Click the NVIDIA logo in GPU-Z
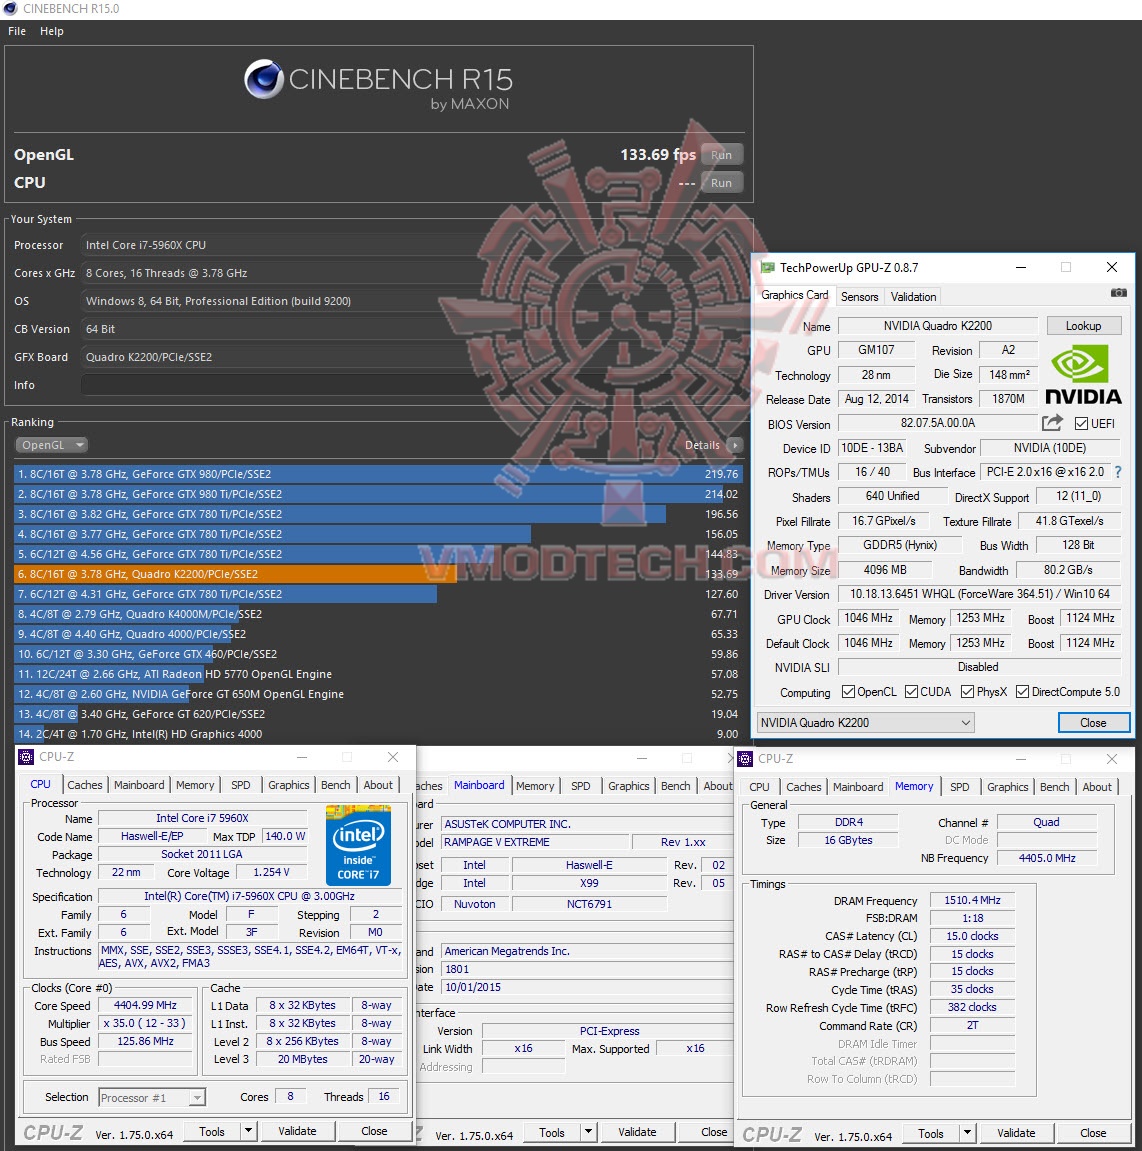1142x1151 pixels. 1083,374
